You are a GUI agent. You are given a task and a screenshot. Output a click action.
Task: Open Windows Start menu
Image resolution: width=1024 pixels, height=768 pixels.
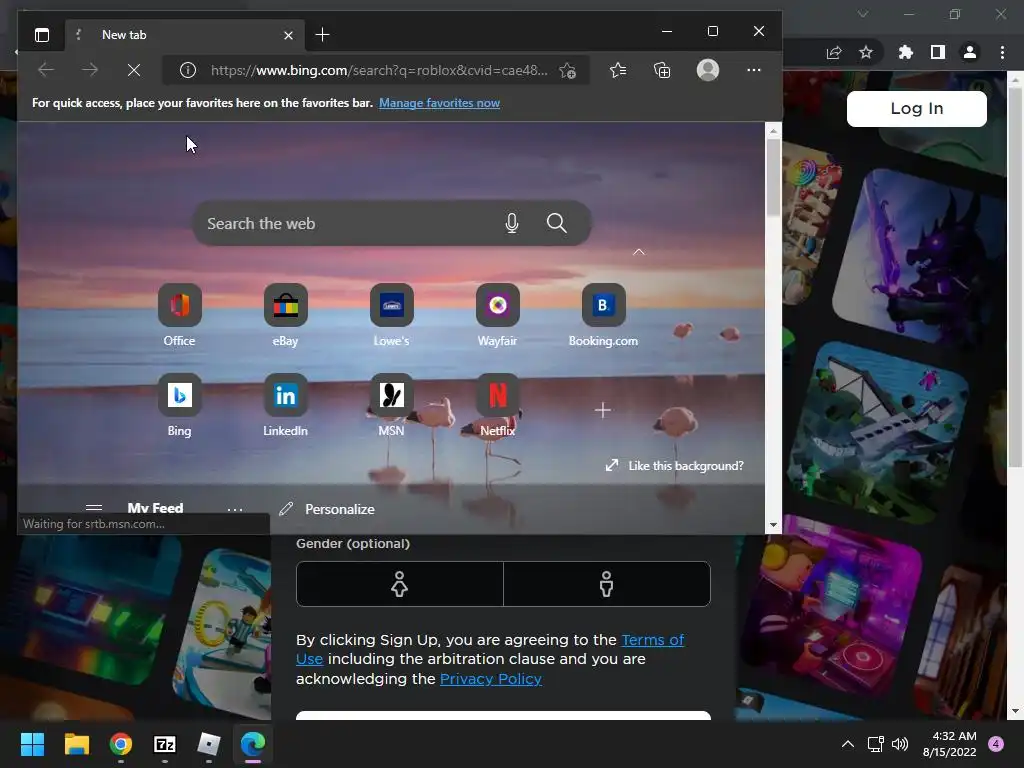click(x=32, y=744)
